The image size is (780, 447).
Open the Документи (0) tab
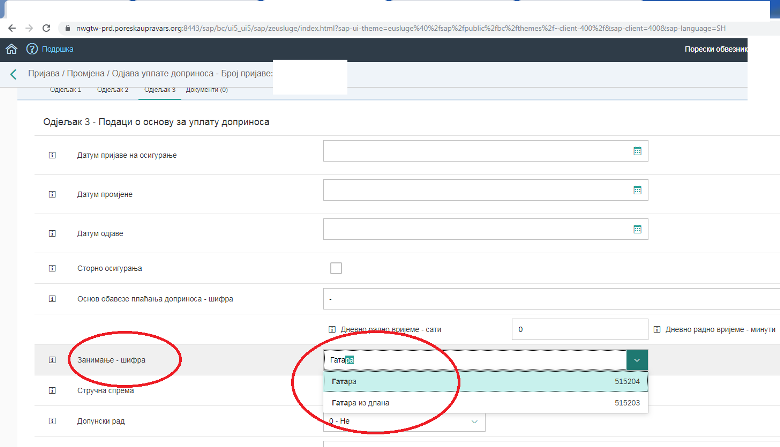[x=206, y=91]
